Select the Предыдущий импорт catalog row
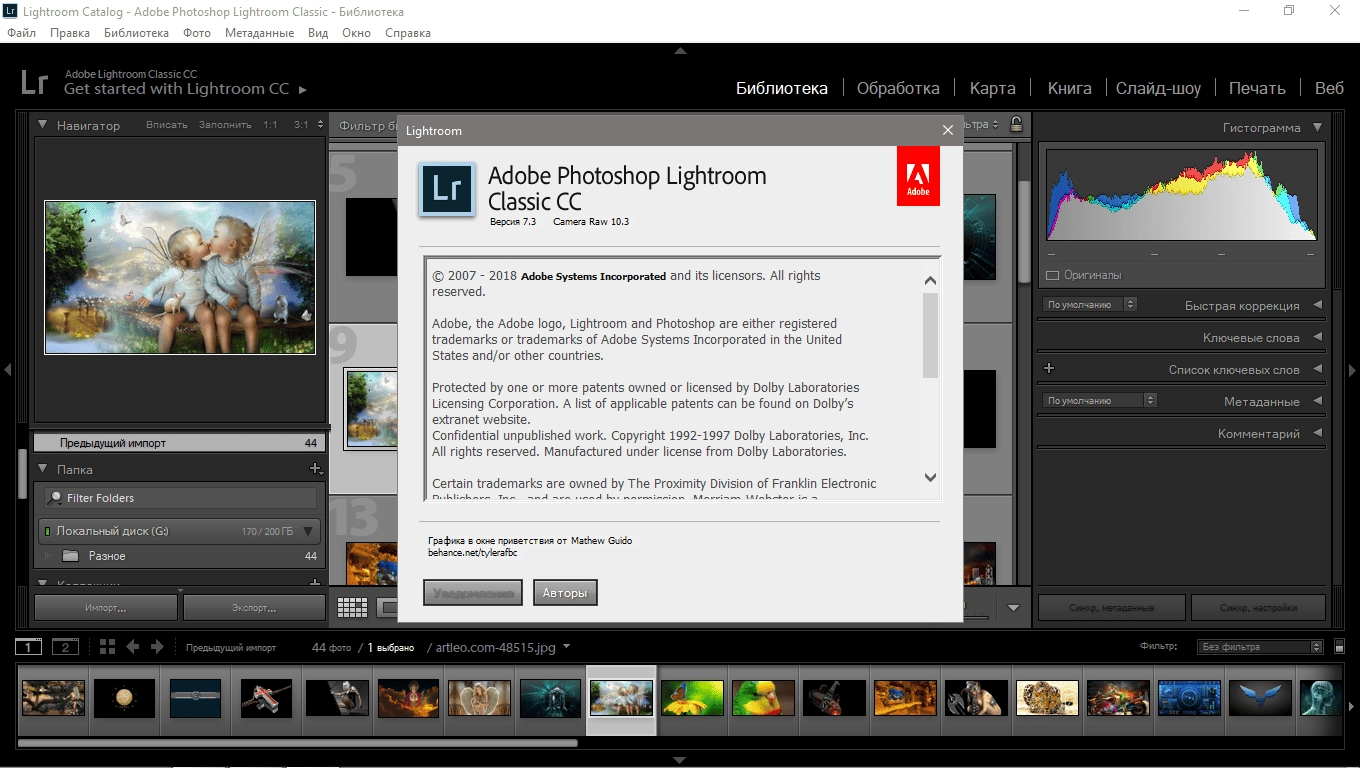This screenshot has width=1360, height=768. [179, 443]
